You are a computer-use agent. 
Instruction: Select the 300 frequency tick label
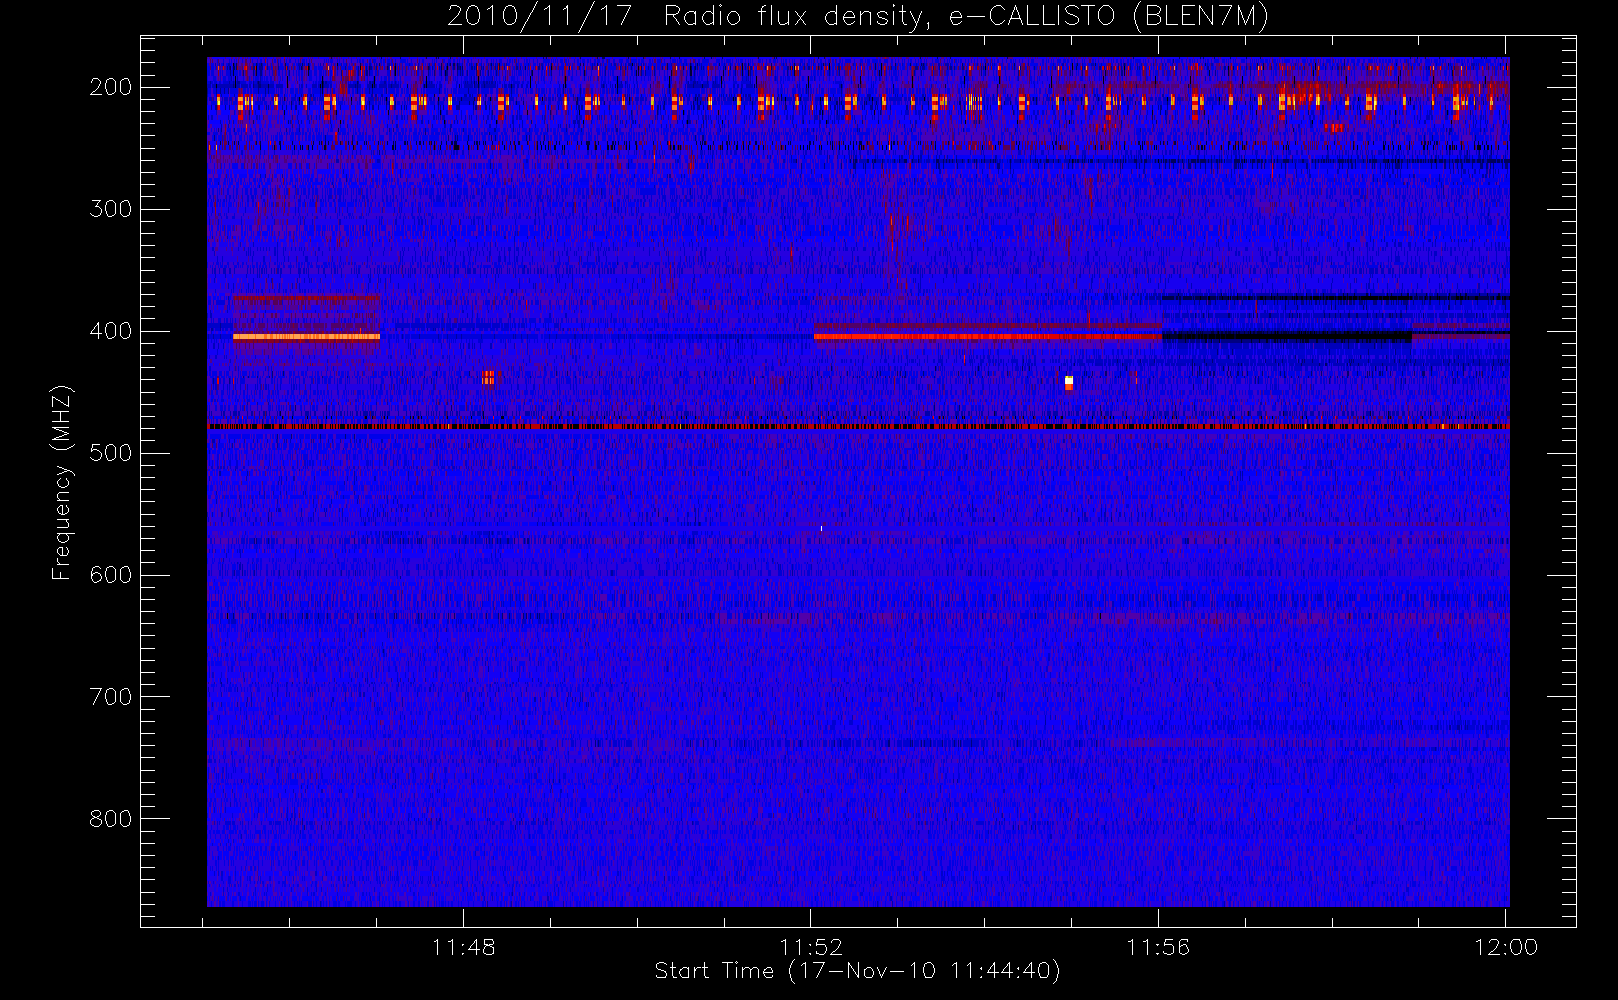(x=111, y=209)
